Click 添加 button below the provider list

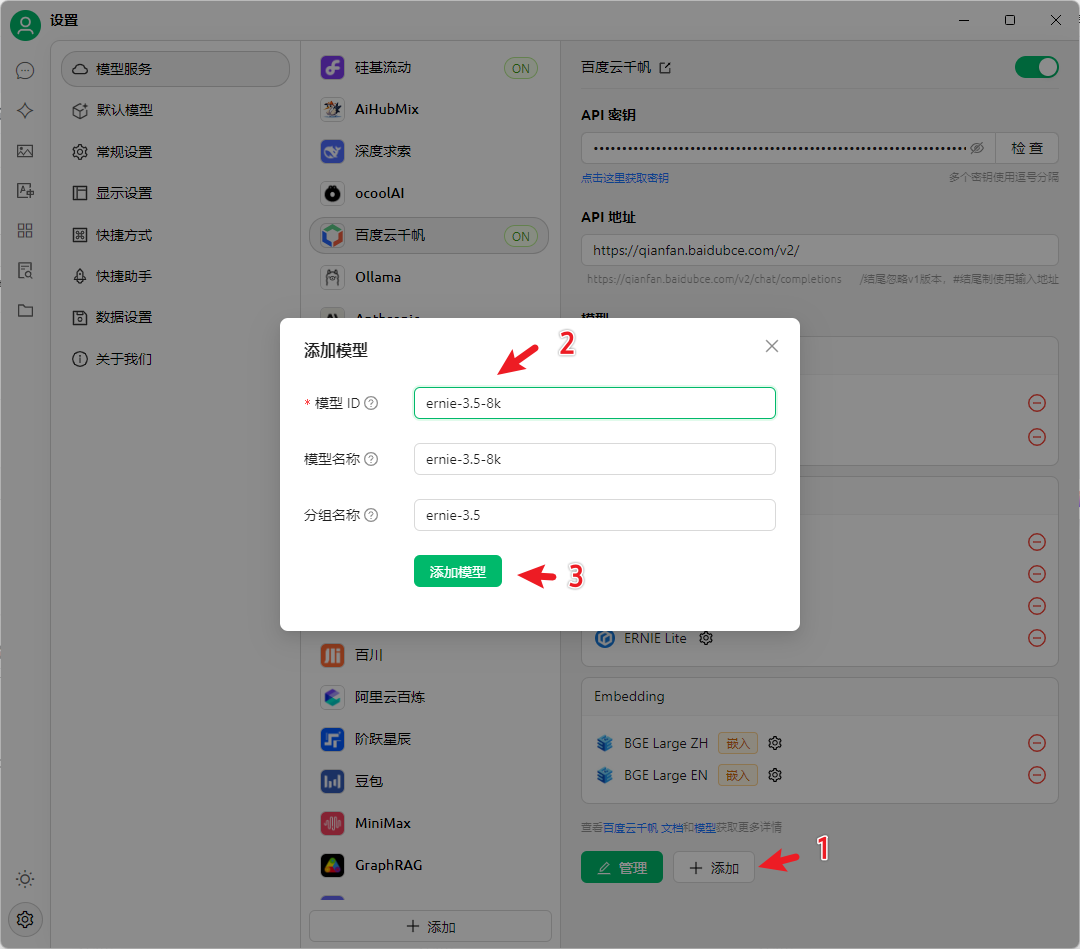pos(430,926)
